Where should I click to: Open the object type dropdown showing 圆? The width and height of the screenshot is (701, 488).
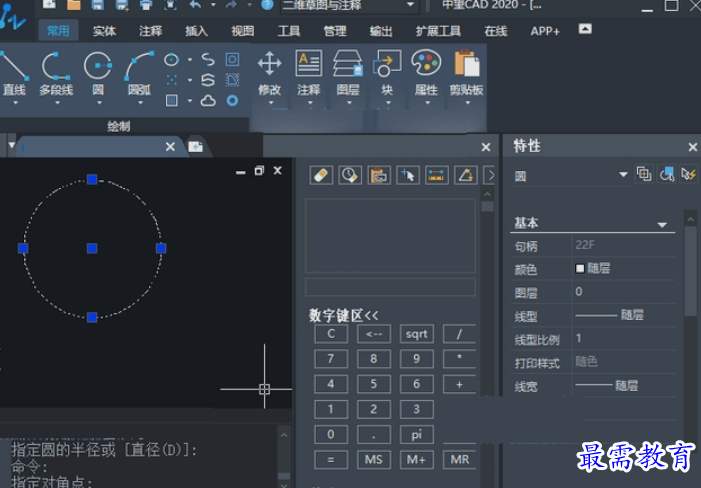[571, 176]
